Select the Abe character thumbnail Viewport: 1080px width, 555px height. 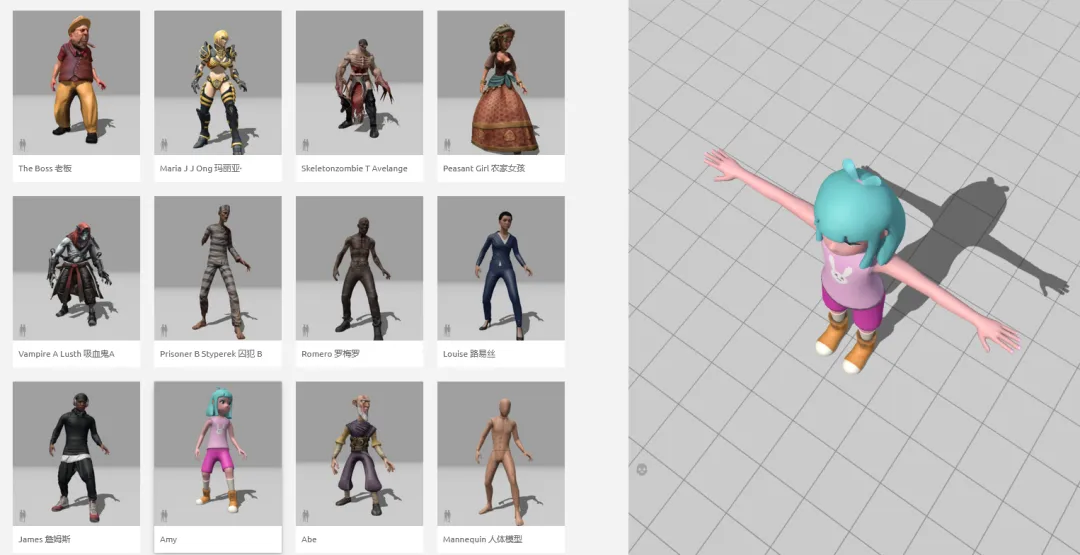click(x=359, y=453)
